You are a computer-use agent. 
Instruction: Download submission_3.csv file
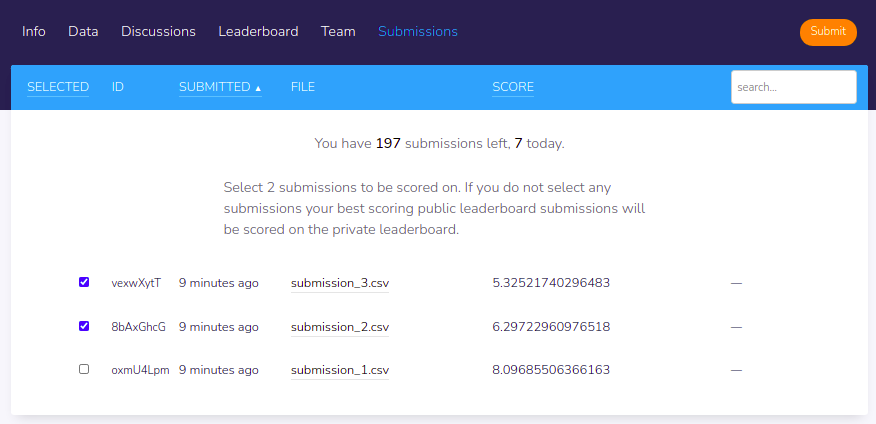coord(339,283)
